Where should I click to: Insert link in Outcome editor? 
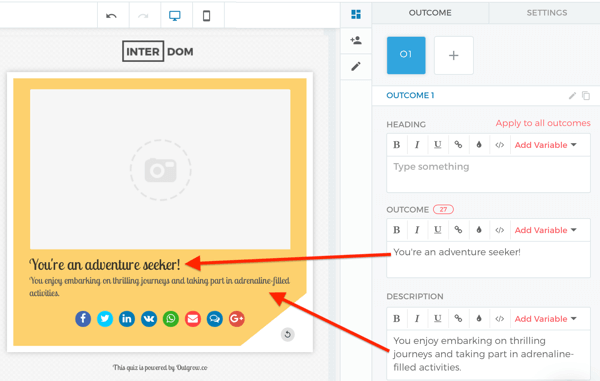click(x=458, y=230)
